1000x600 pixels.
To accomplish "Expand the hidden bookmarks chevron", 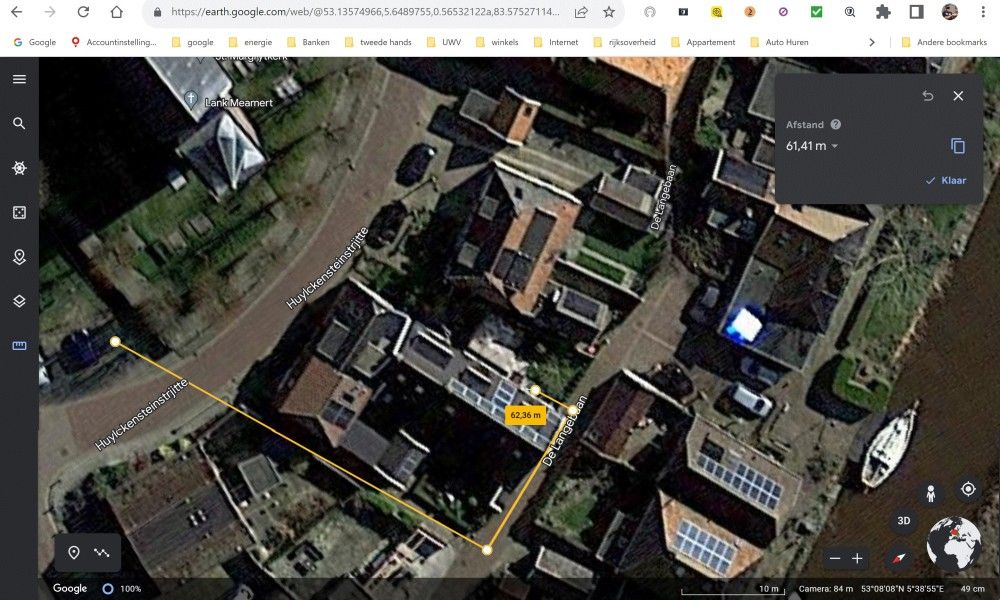I will pos(872,42).
